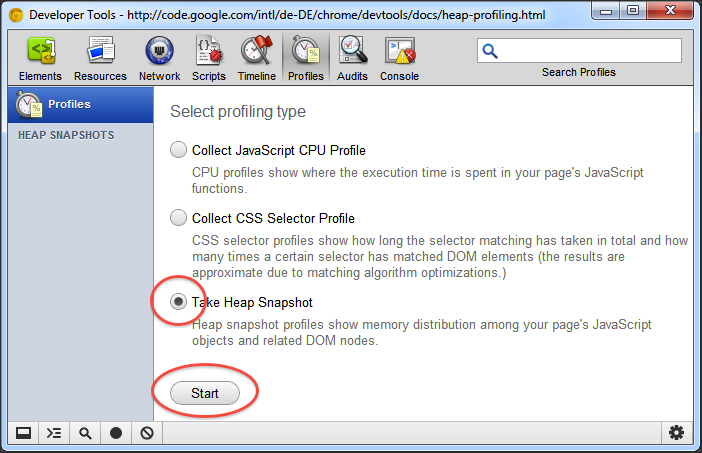
Task: Select Collect JavaScript CPU Profile radio
Action: pyautogui.click(x=178, y=150)
